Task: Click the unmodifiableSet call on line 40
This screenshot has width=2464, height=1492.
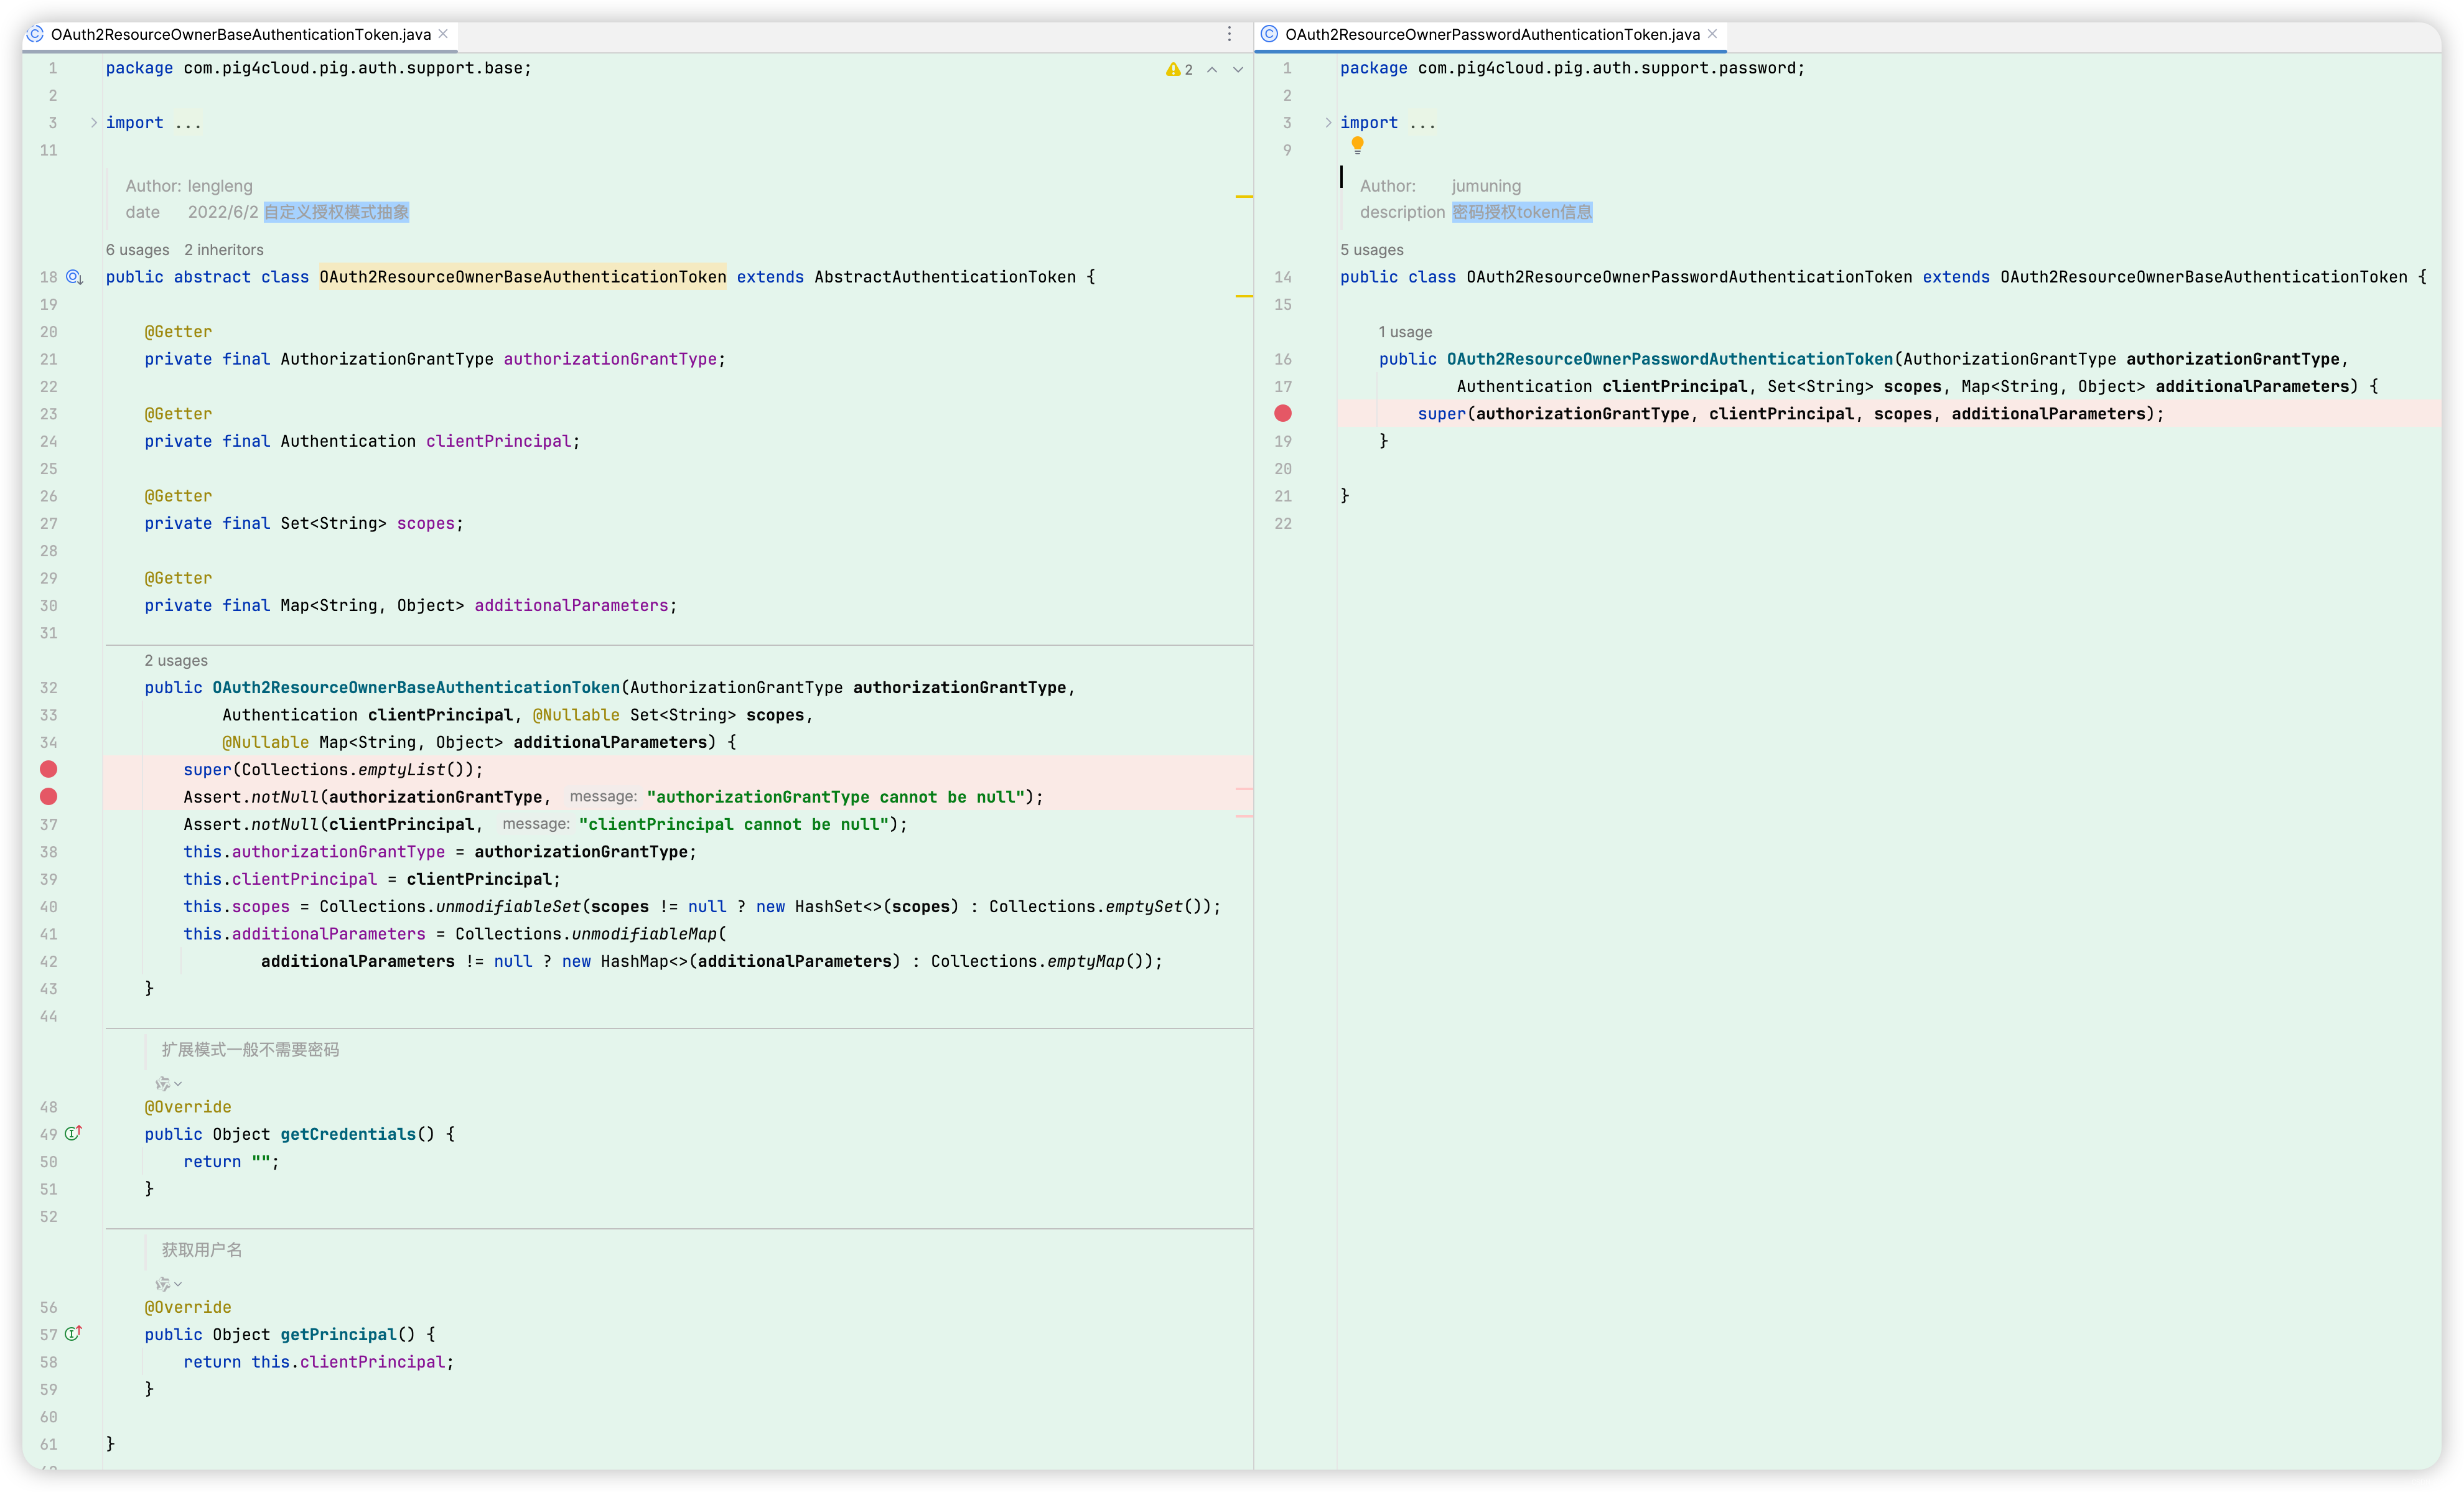Action: [x=508, y=906]
